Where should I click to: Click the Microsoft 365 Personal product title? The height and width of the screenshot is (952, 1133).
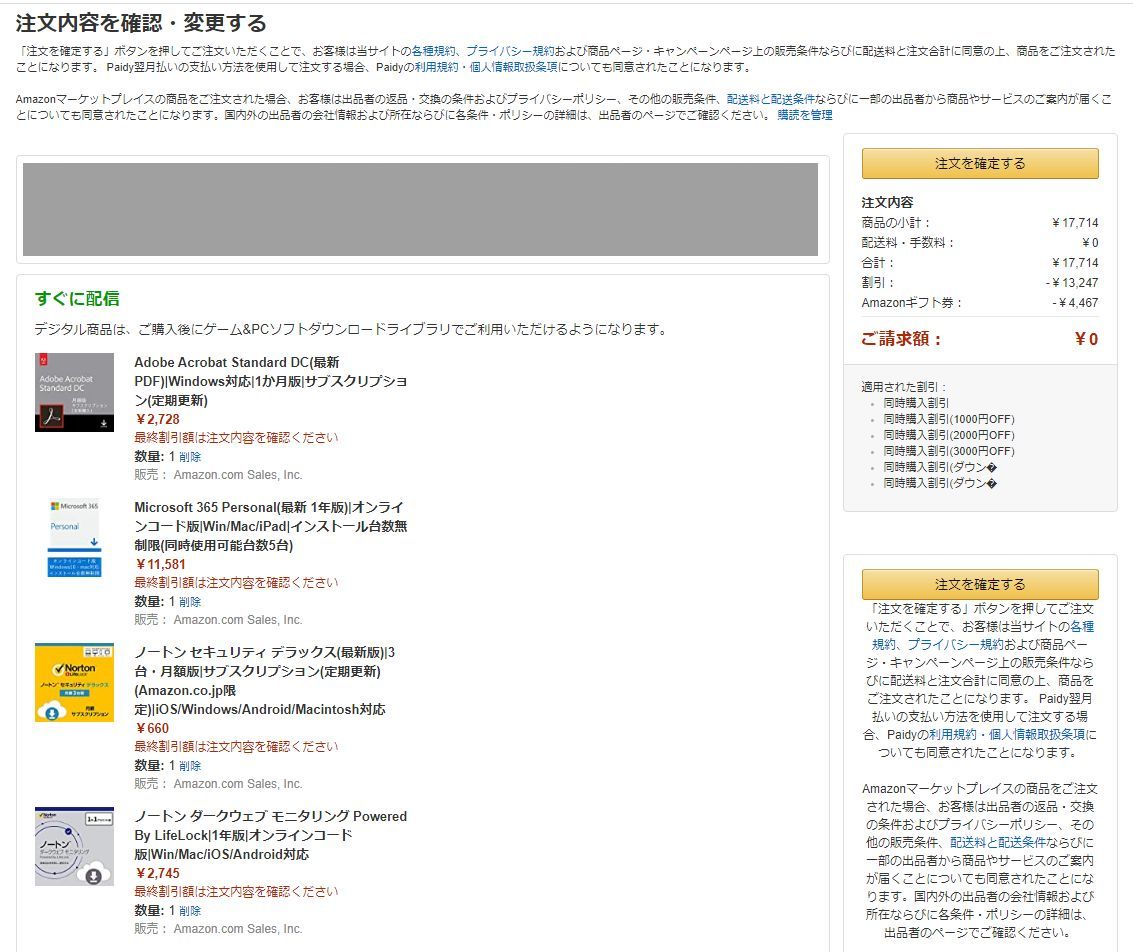[271, 527]
